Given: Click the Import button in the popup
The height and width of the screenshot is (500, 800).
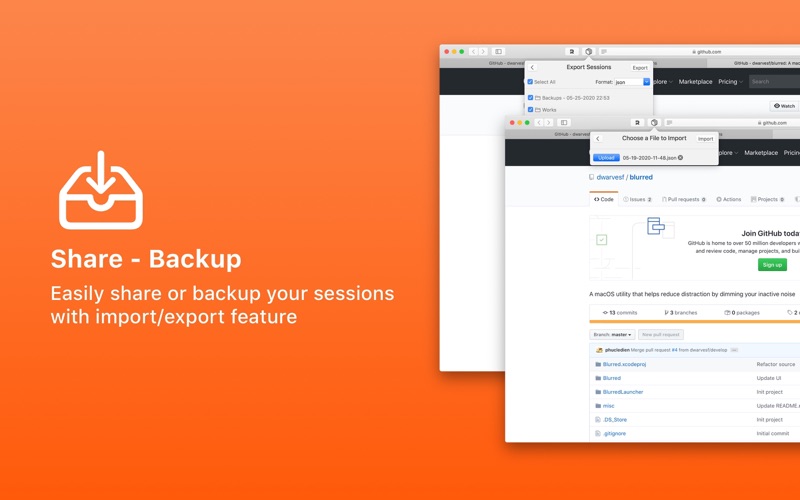Looking at the screenshot, I should [x=706, y=139].
